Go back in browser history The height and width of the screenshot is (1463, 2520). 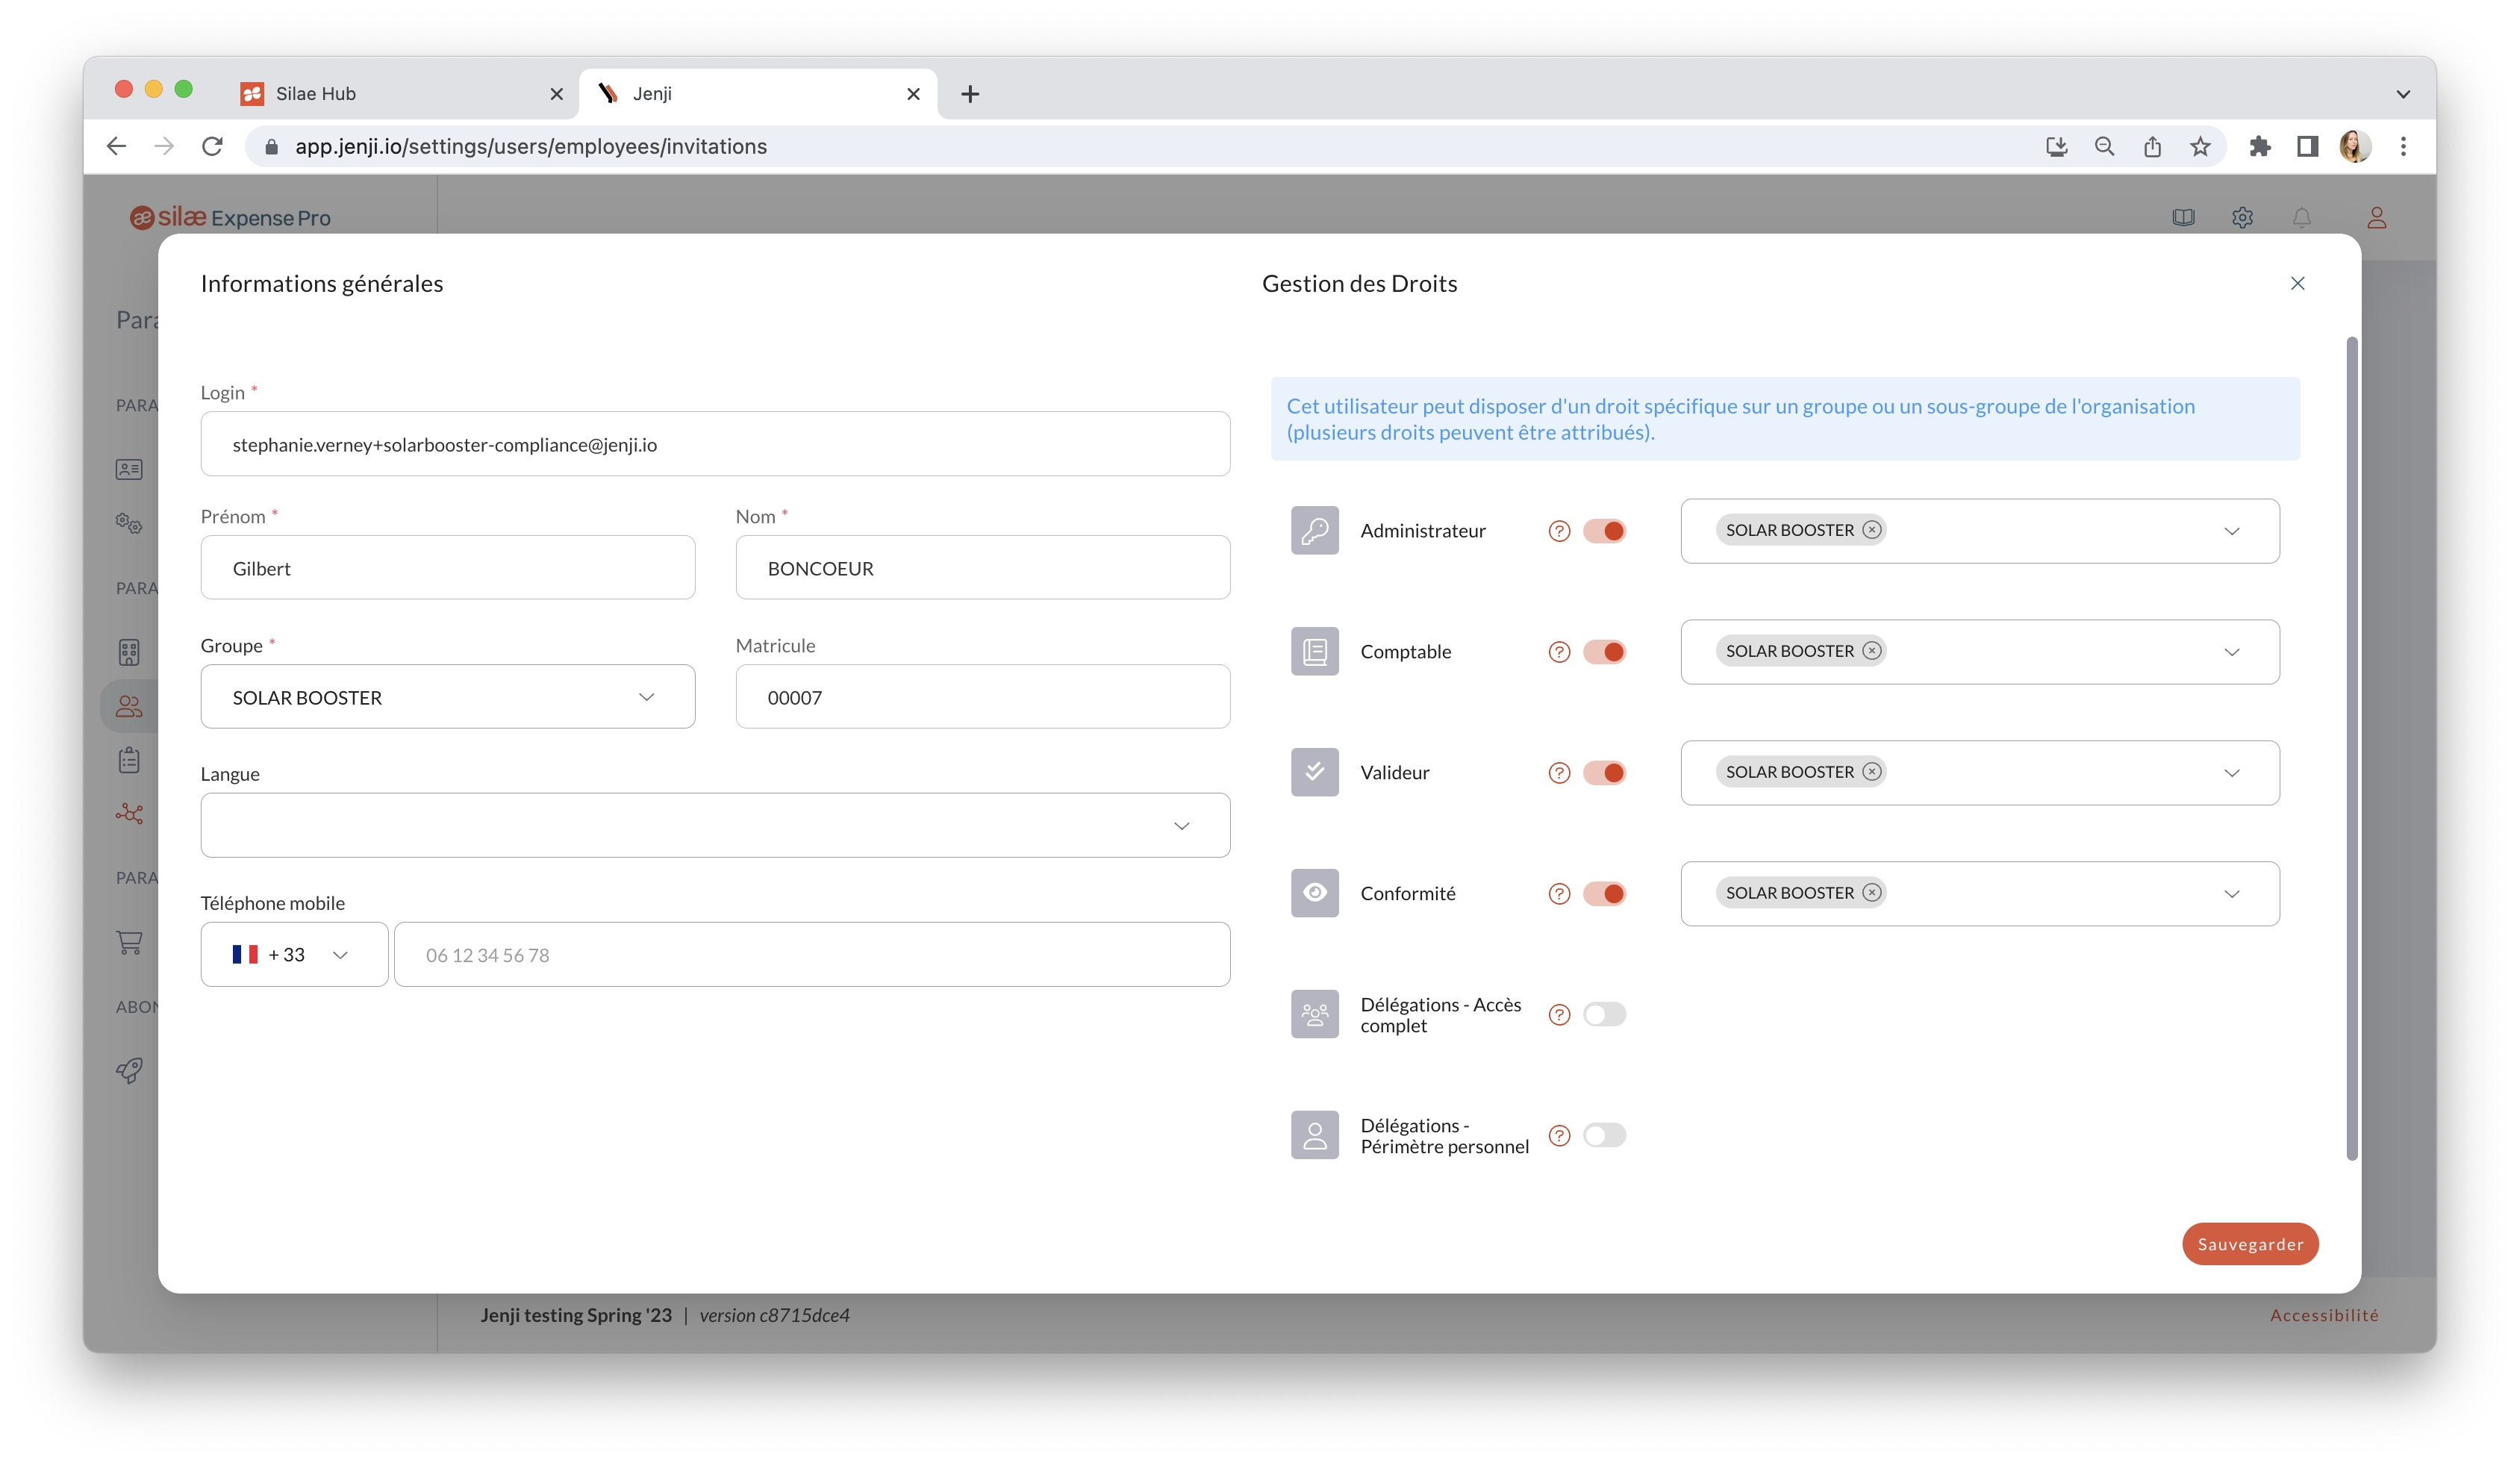[116, 146]
